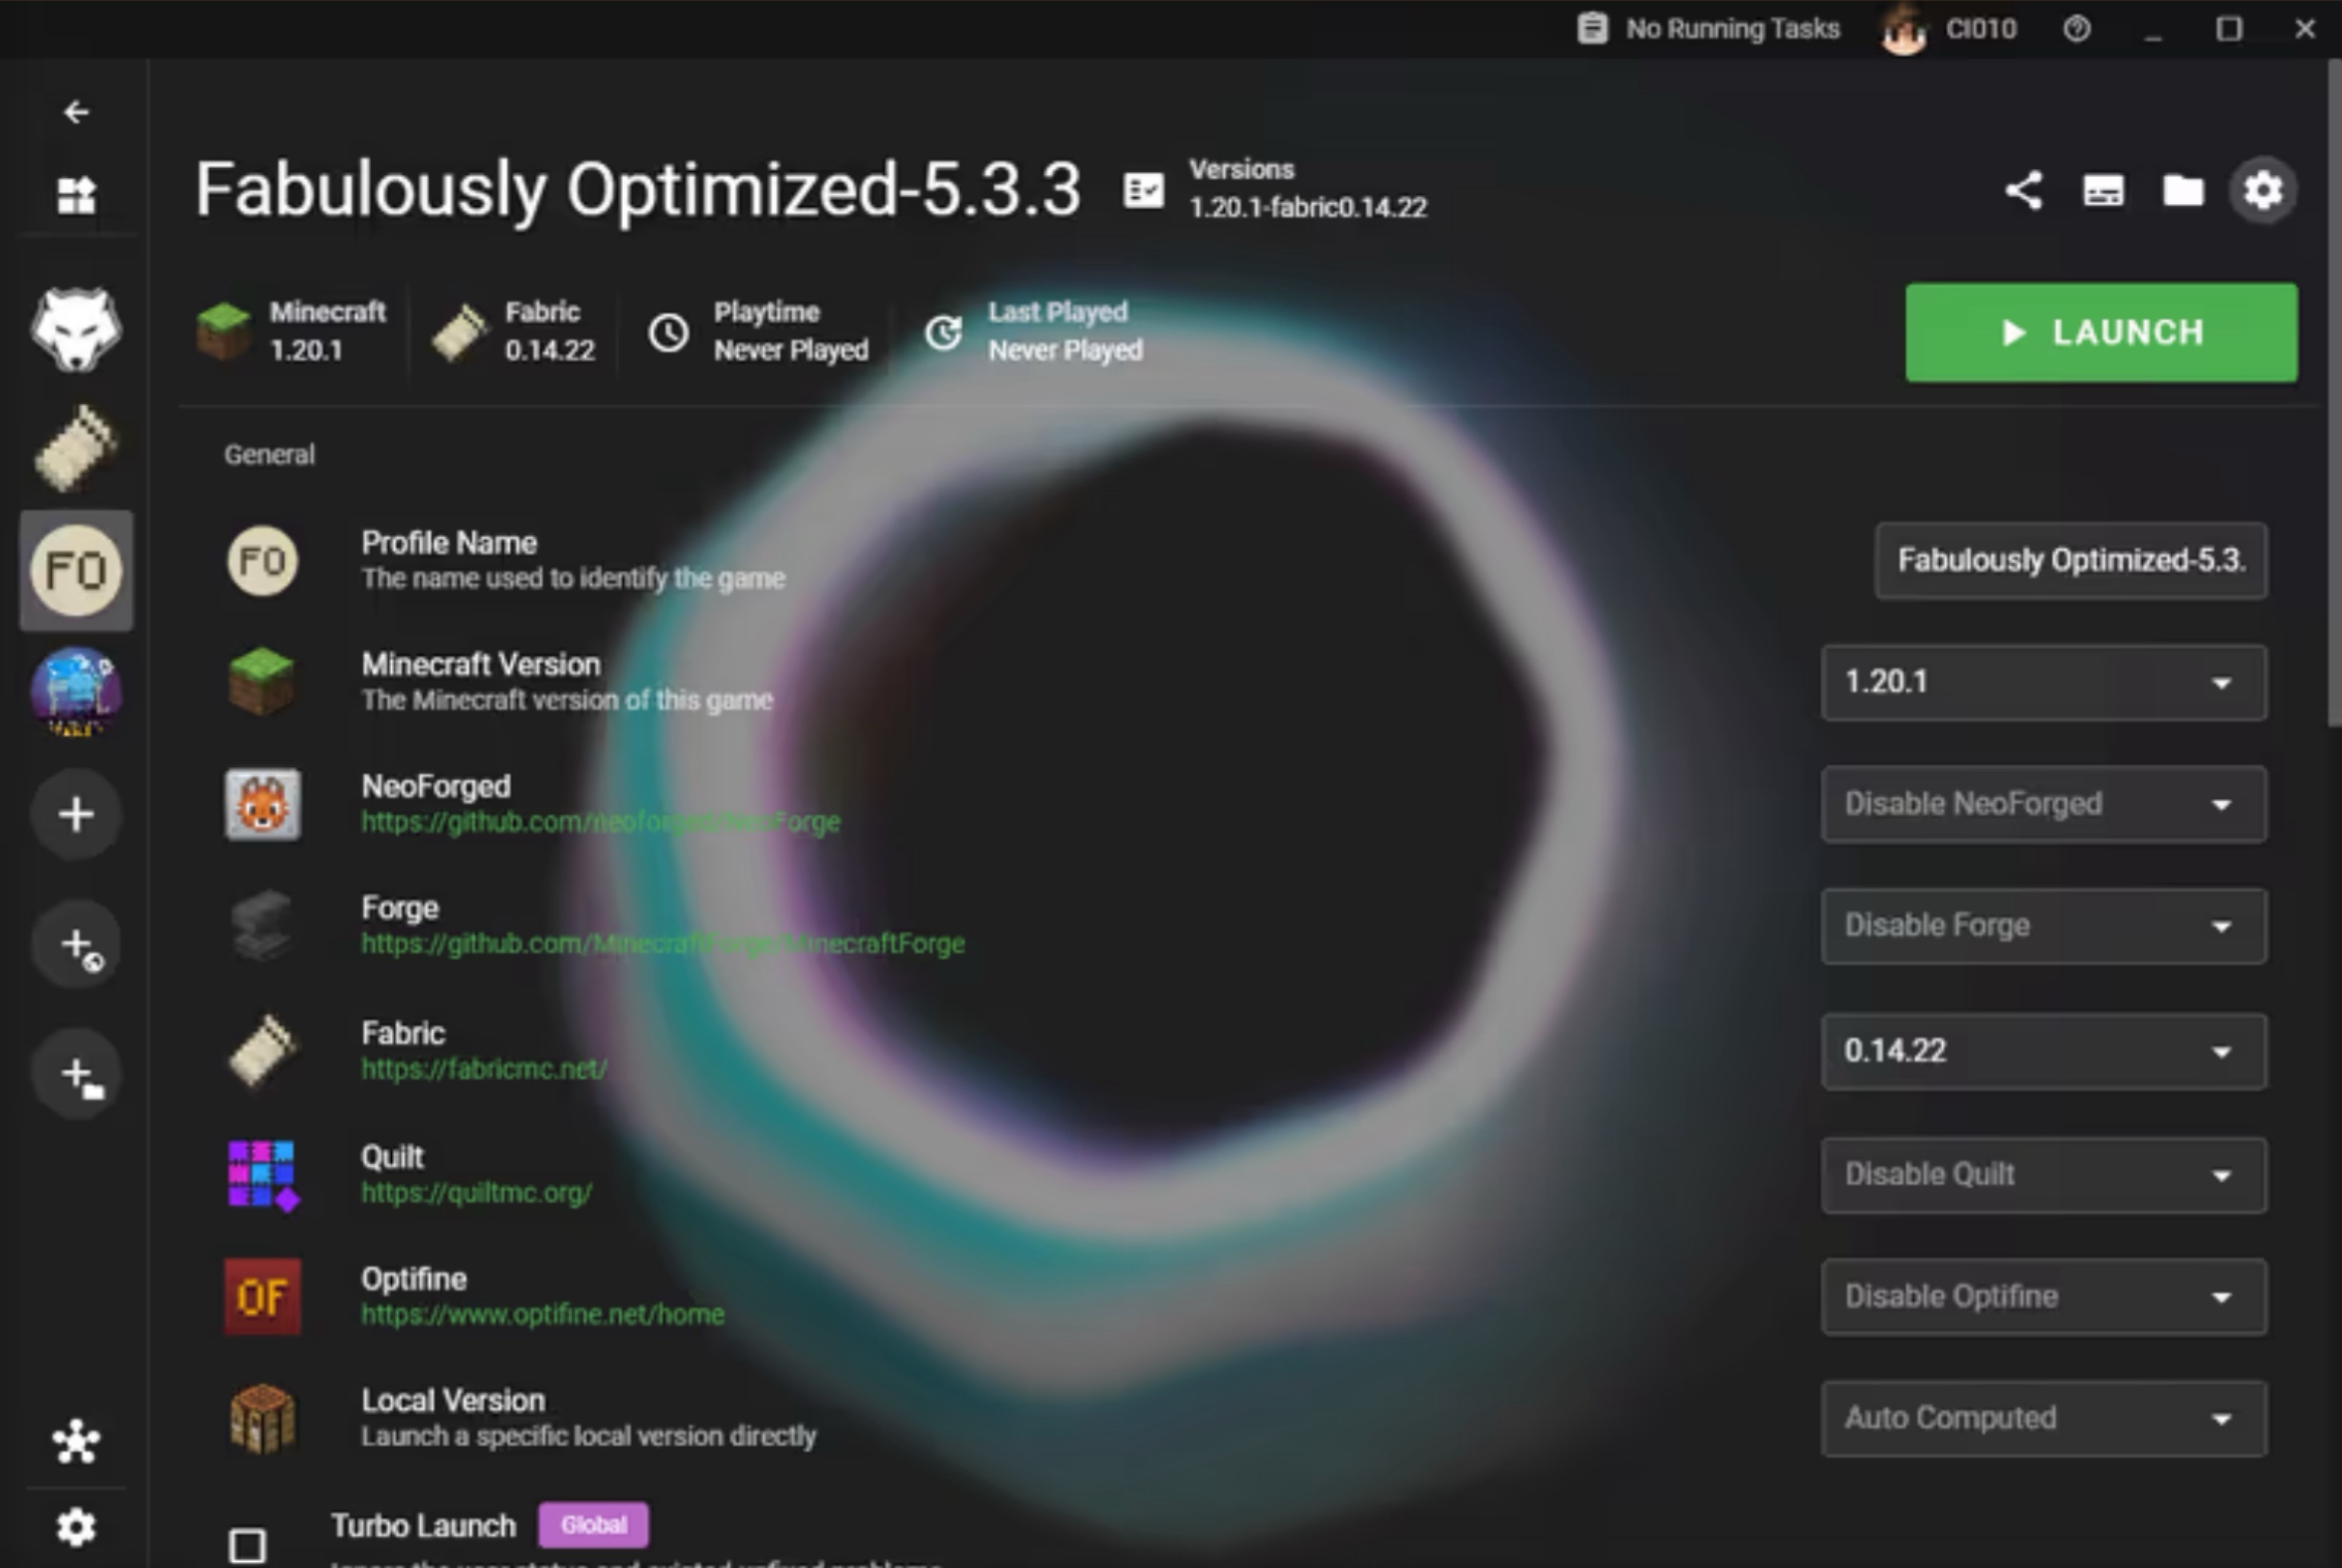Viewport: 2342px width, 1568px height.
Task: Open the Disable Forge dropdown
Action: pos(2044,926)
